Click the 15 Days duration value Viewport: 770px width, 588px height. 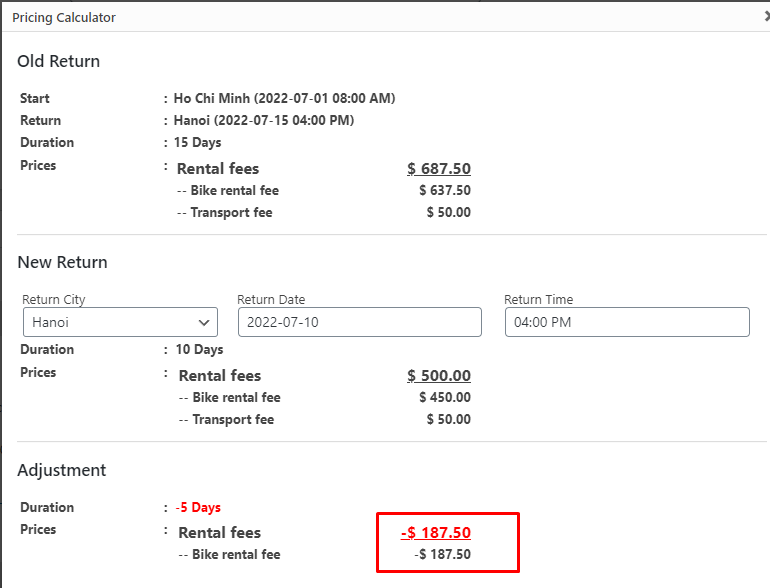click(x=197, y=142)
